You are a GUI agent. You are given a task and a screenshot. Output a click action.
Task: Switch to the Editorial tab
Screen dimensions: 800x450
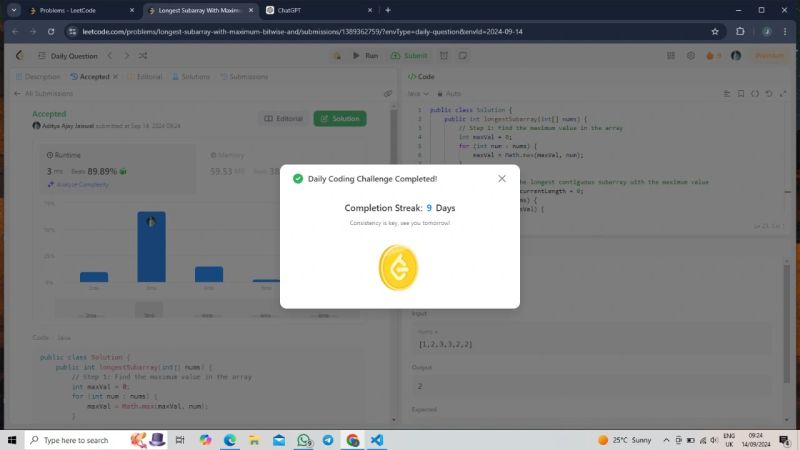point(145,77)
